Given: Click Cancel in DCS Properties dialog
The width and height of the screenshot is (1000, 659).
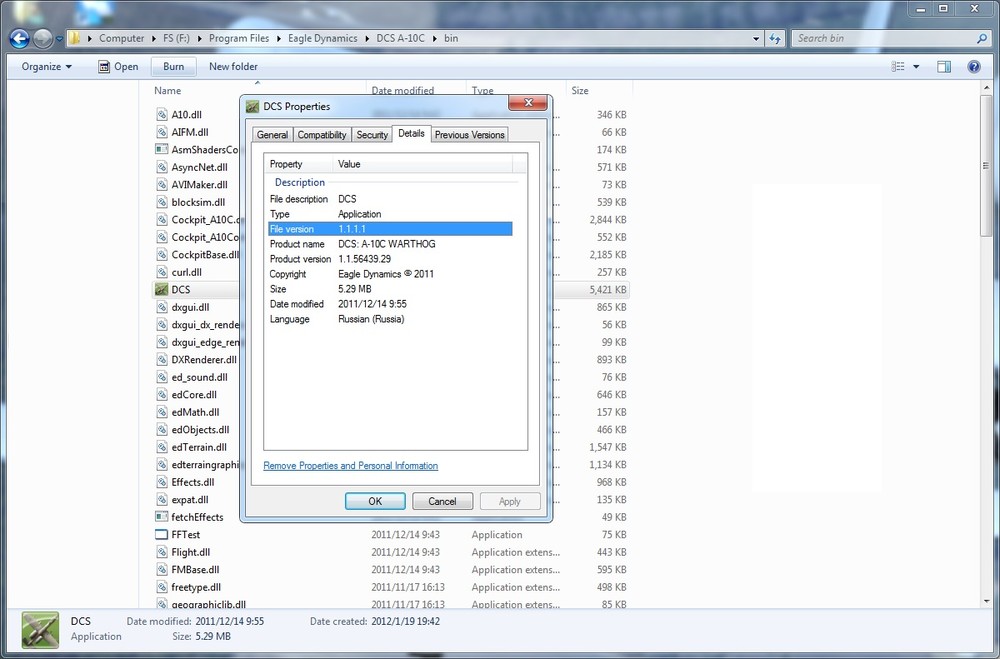Looking at the screenshot, I should [443, 501].
